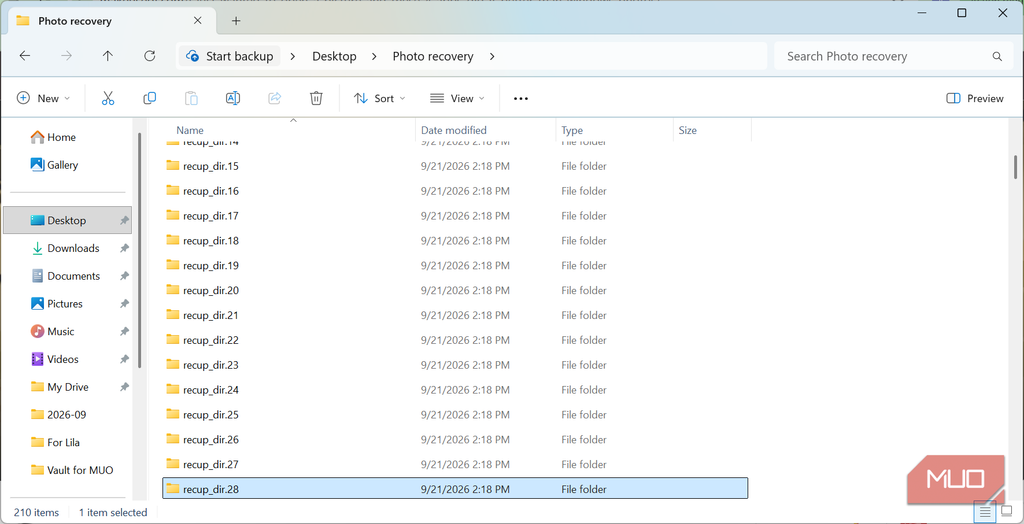The image size is (1024, 524).
Task: Click the file list vertical scrollbar
Action: (1016, 167)
